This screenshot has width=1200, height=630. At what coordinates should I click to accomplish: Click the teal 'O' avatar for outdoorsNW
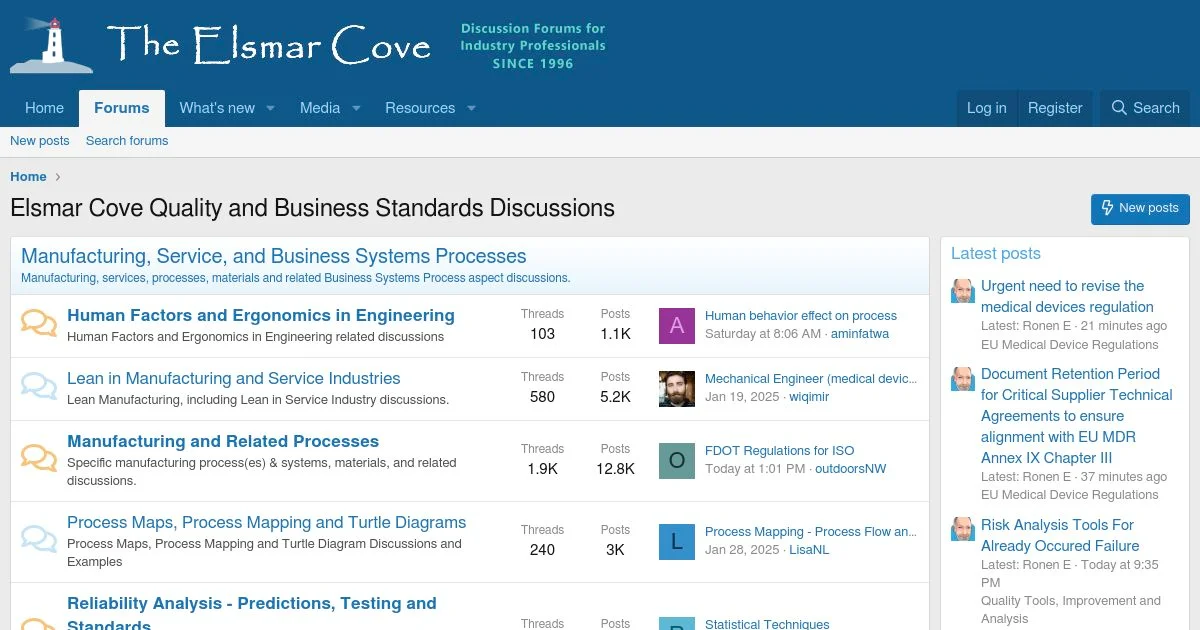pos(677,460)
